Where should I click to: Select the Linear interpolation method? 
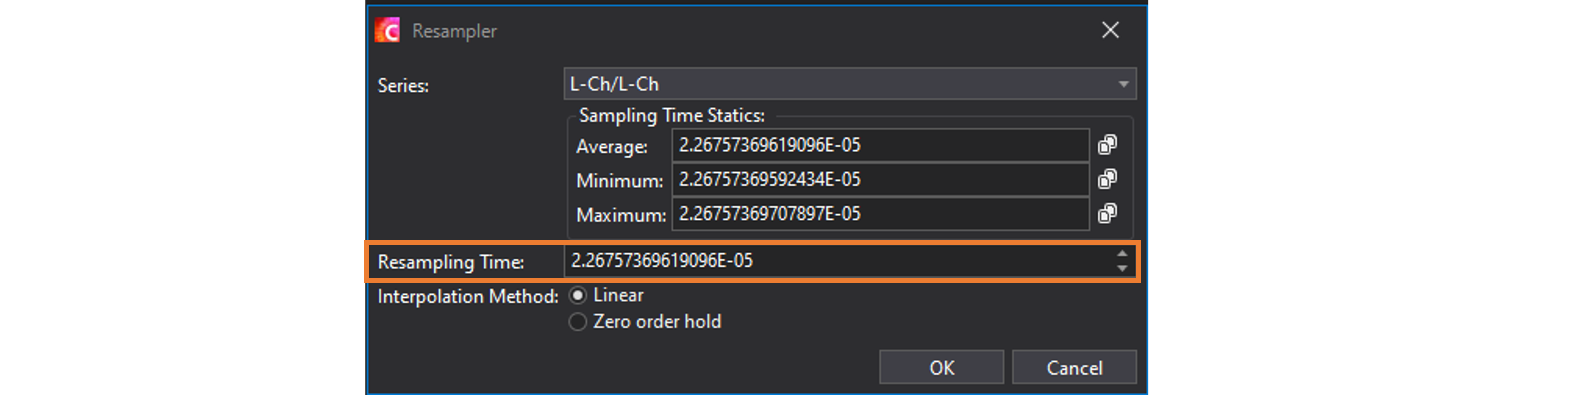607,295
